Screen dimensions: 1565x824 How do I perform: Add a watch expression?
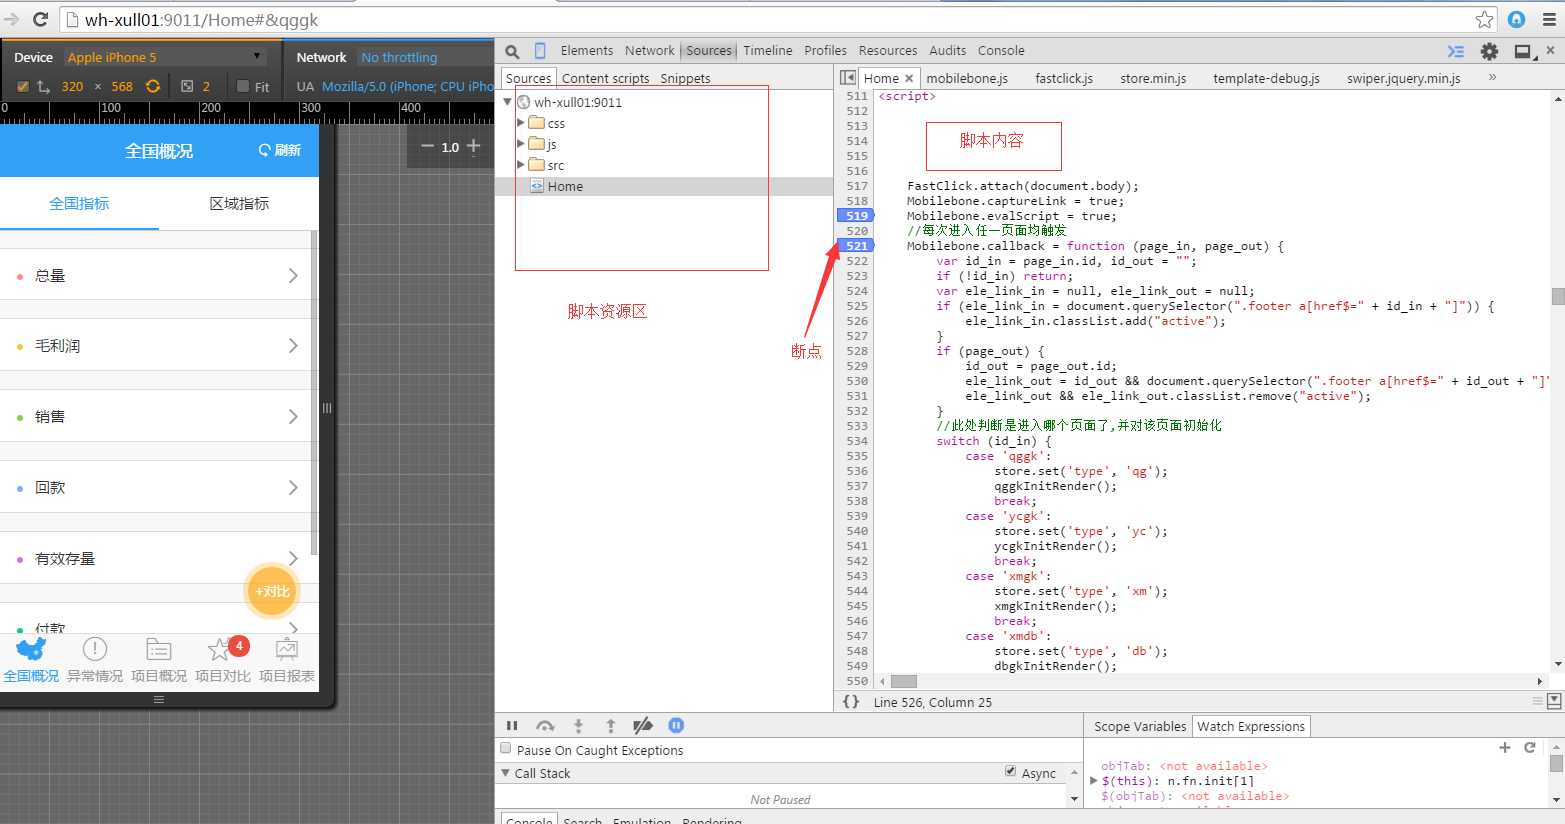(1505, 747)
